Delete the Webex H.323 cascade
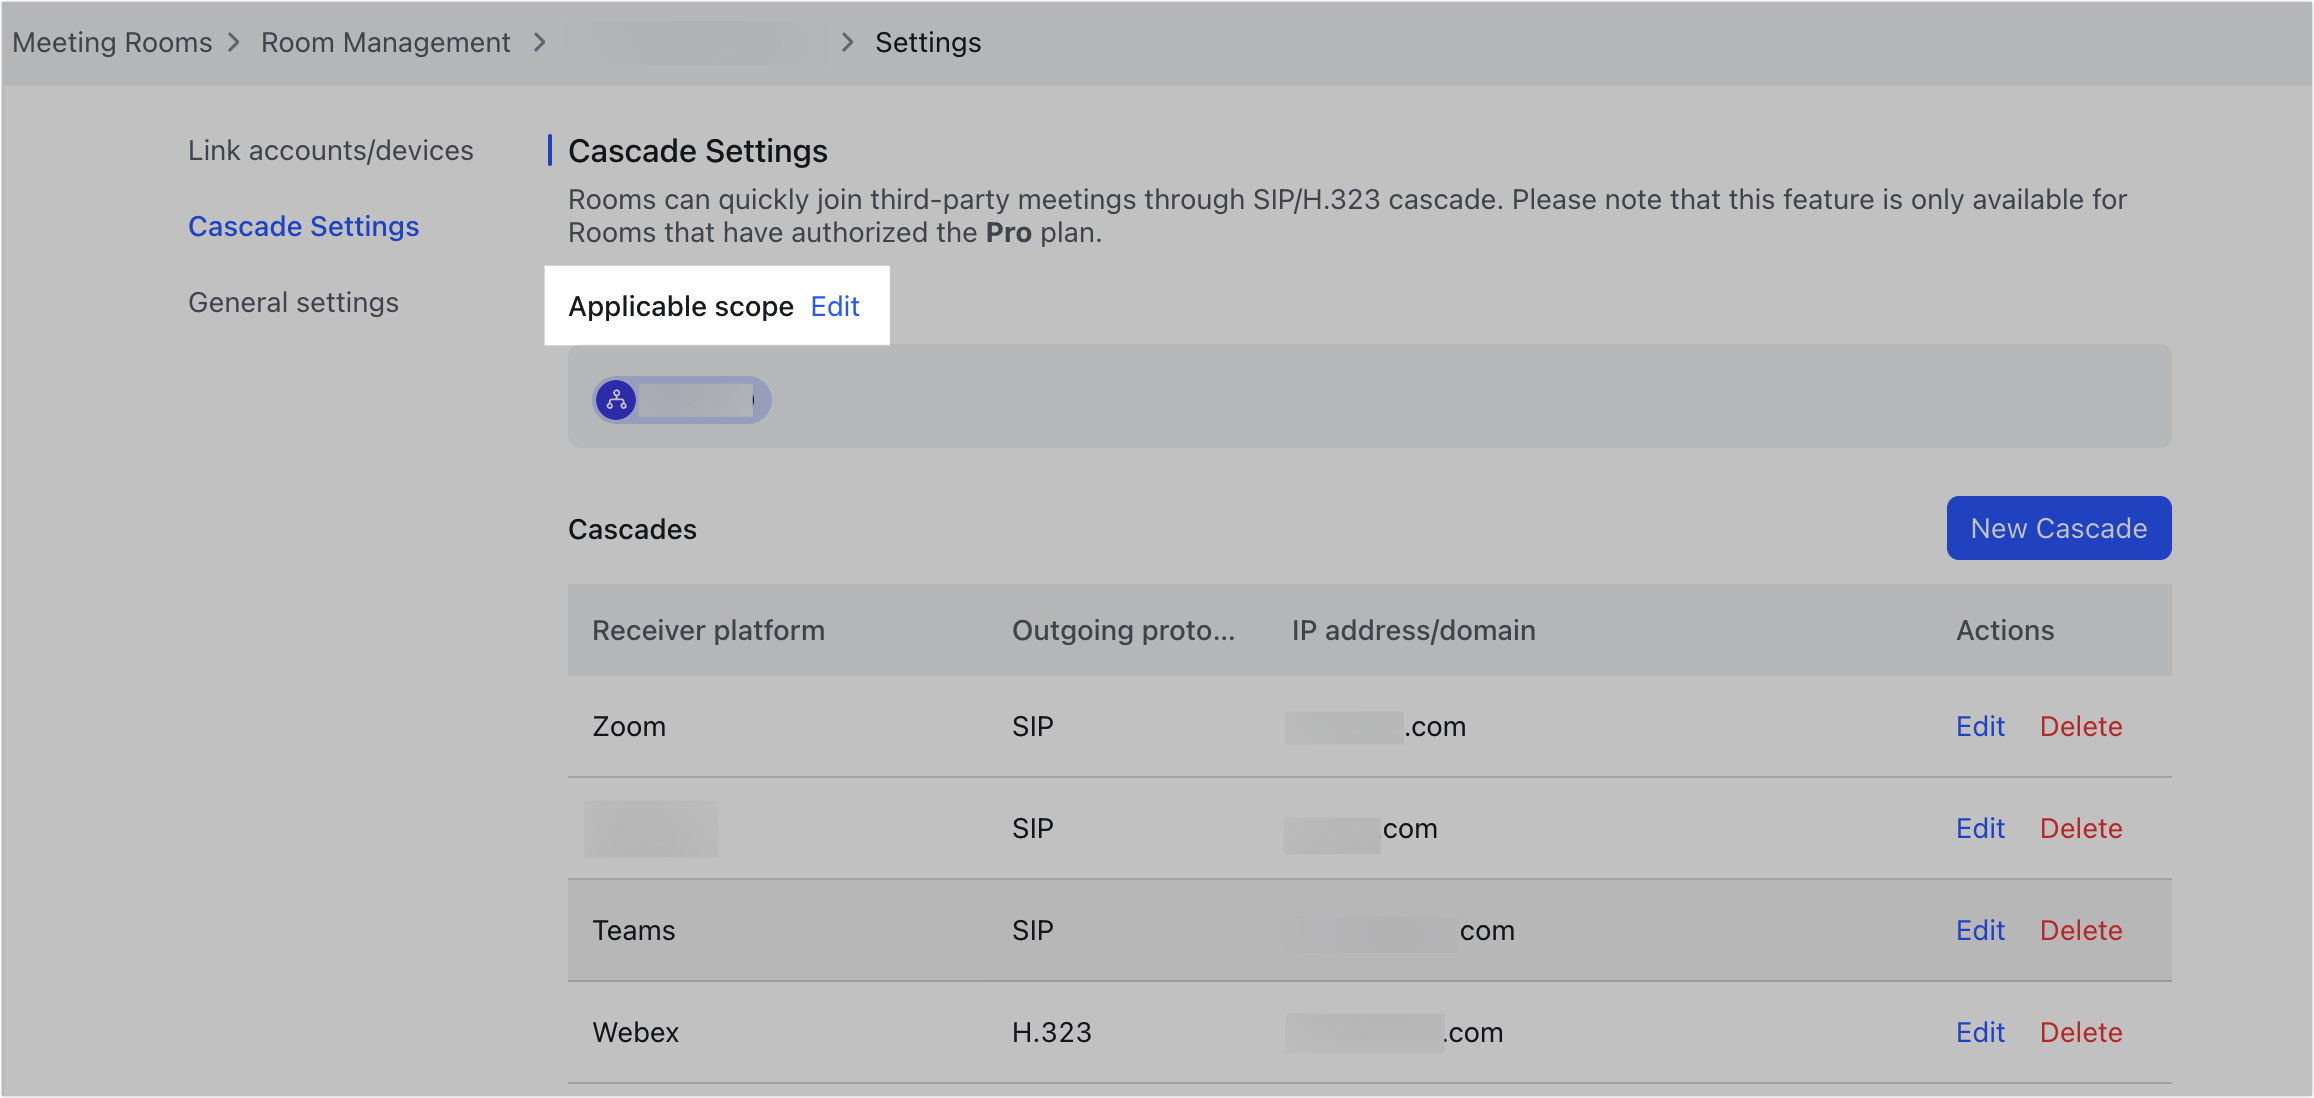Screen dimensions: 2314x1098 point(2080,1032)
